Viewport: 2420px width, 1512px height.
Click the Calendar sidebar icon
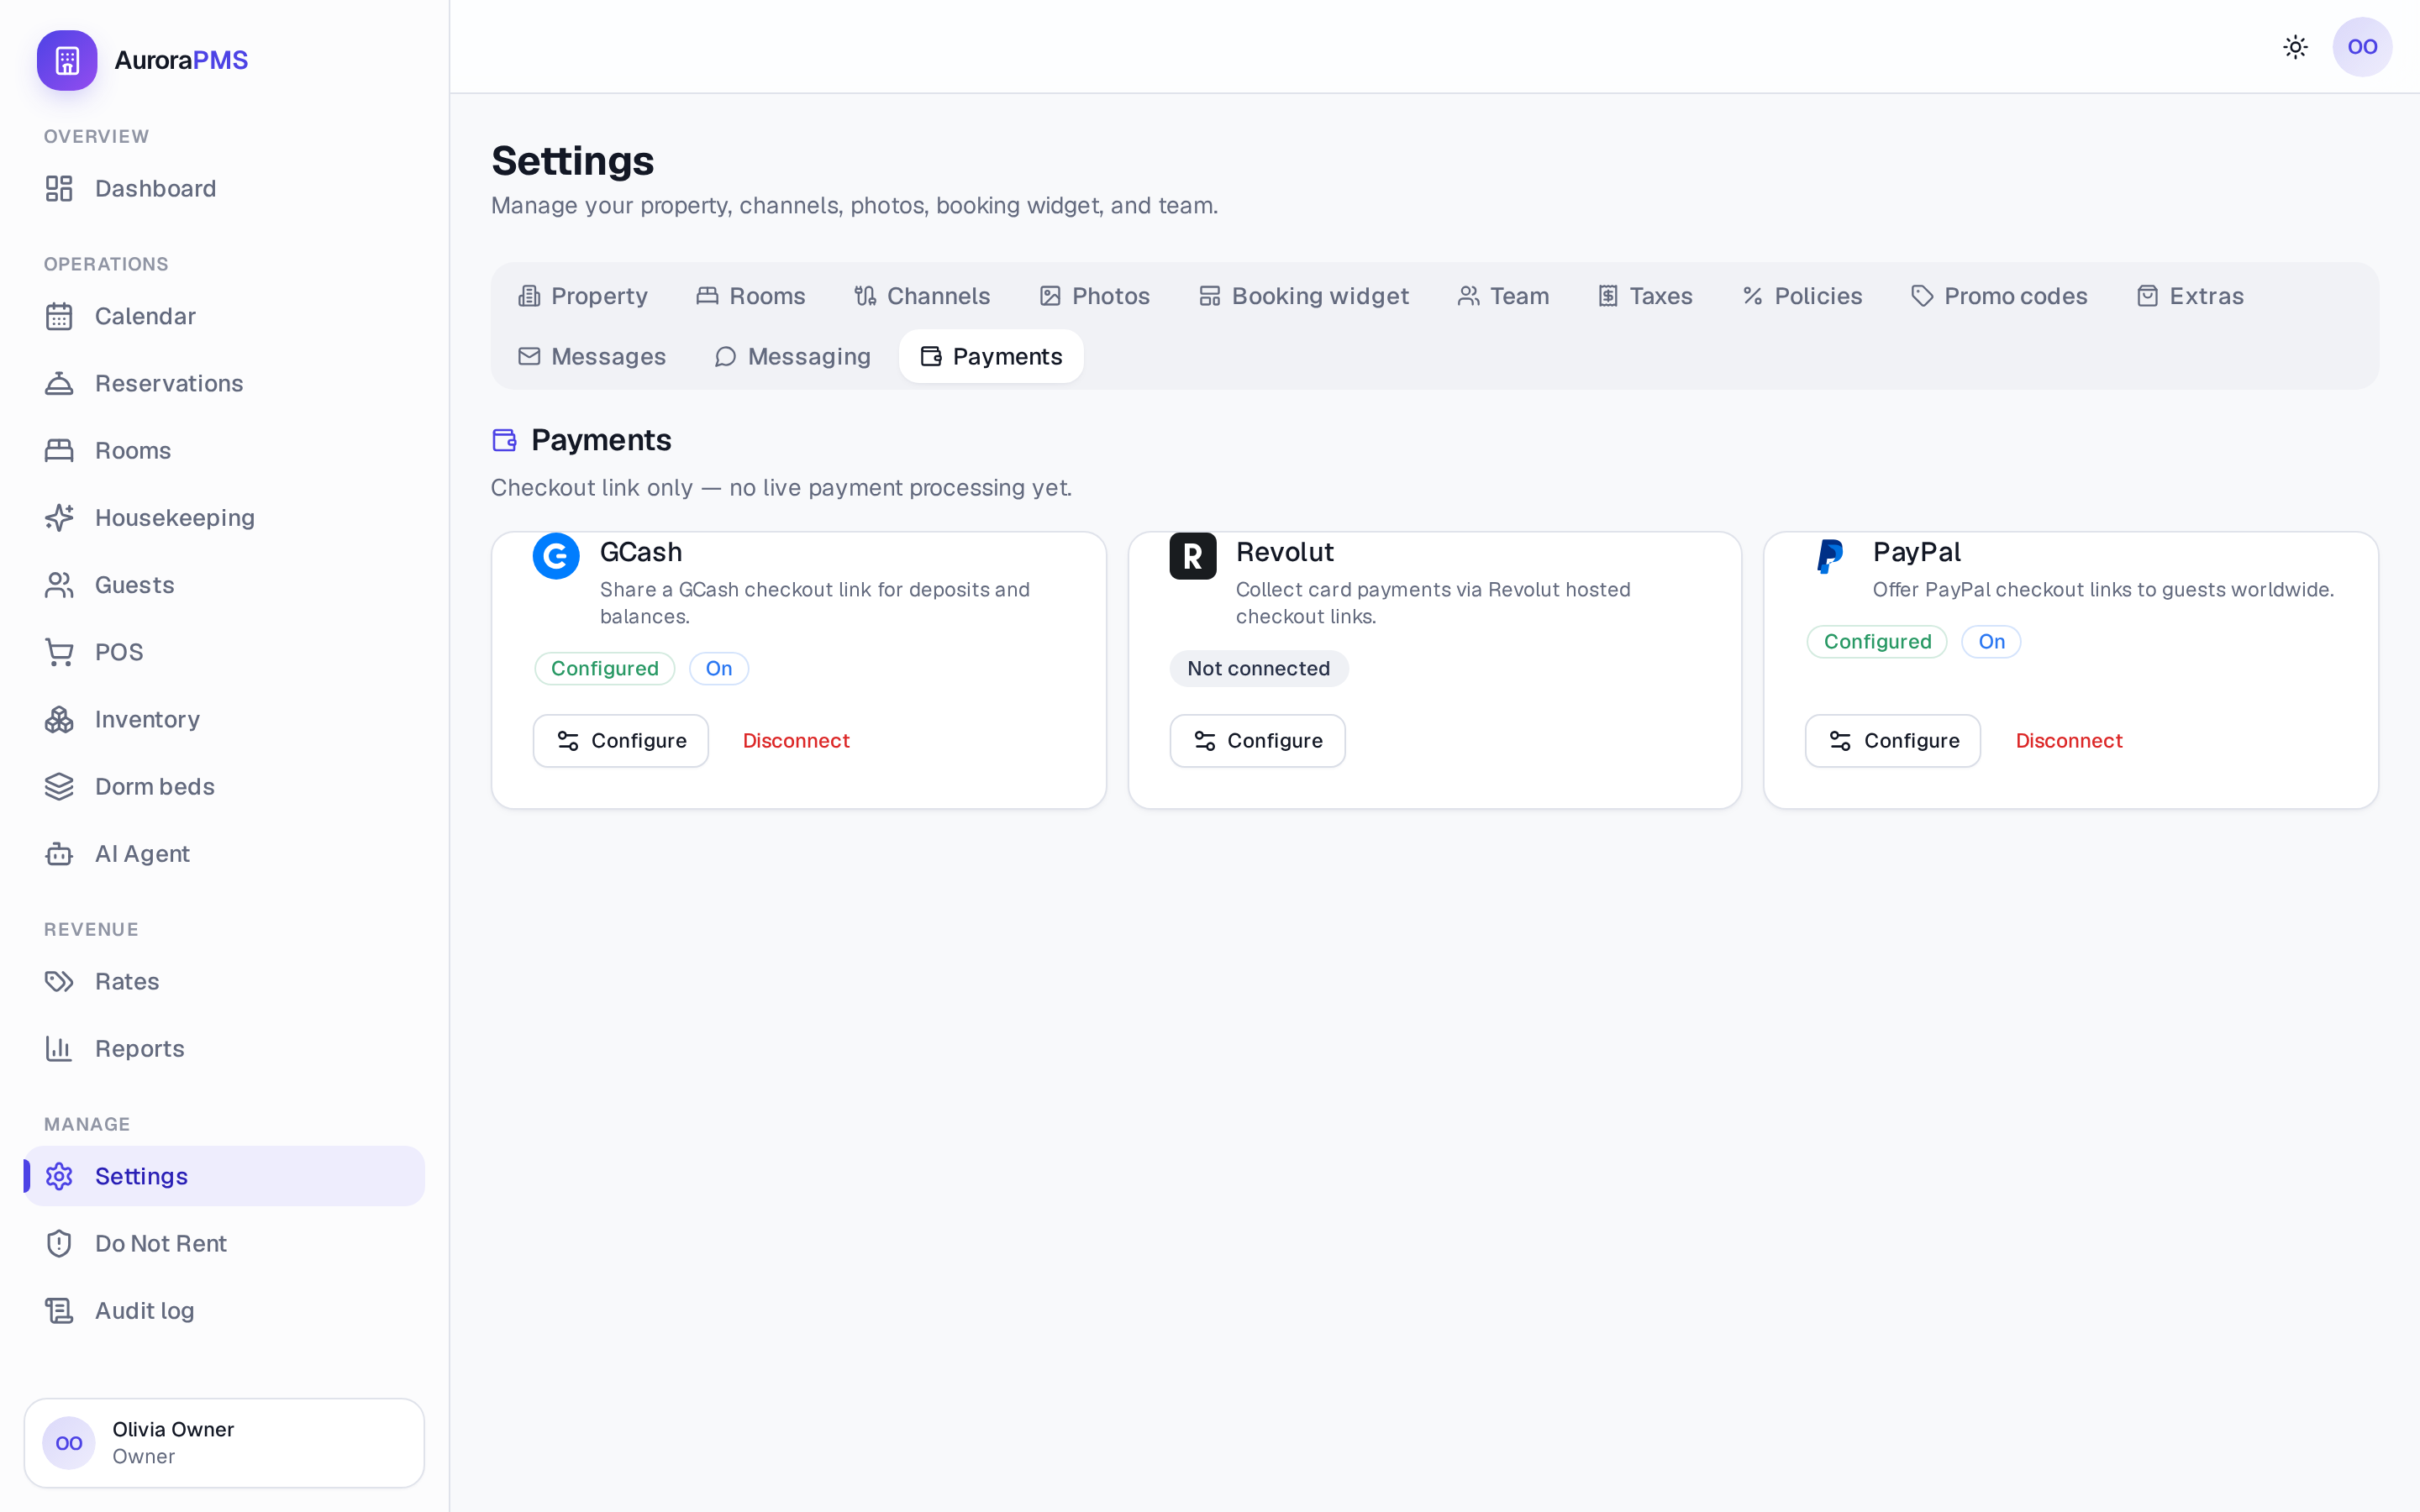[59, 316]
